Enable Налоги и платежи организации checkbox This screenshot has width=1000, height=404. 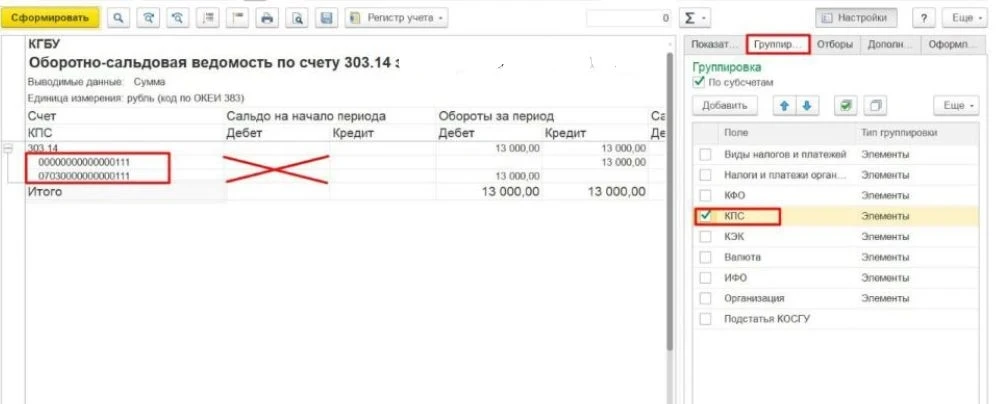pyautogui.click(x=705, y=175)
